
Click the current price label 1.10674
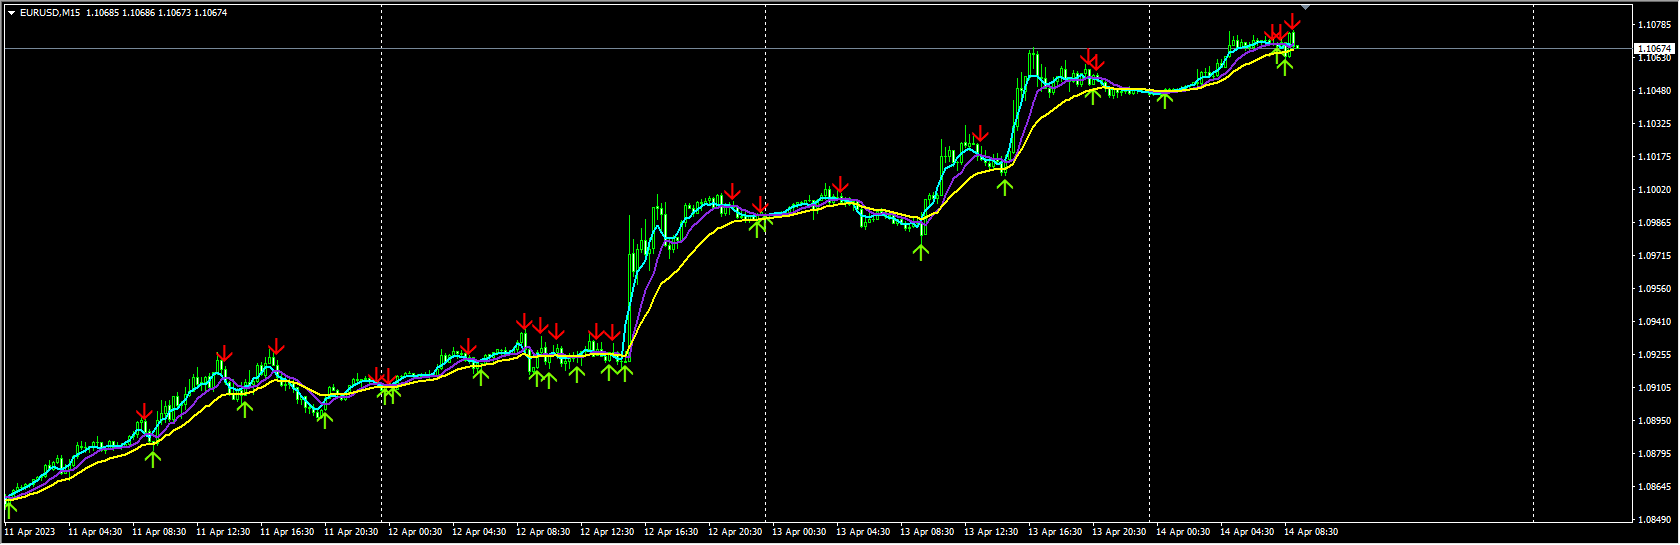point(1654,48)
